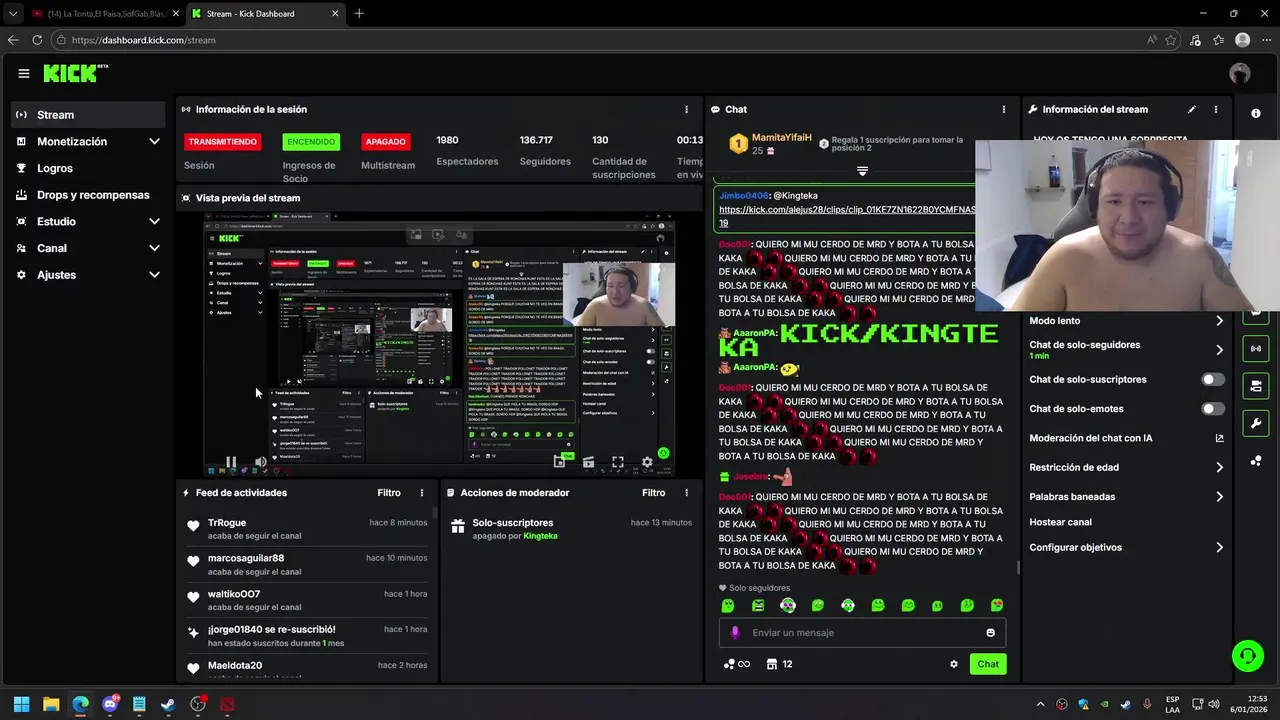This screenshot has width=1280, height=720.
Task: Open Steam from the taskbar
Action: [x=168, y=704]
